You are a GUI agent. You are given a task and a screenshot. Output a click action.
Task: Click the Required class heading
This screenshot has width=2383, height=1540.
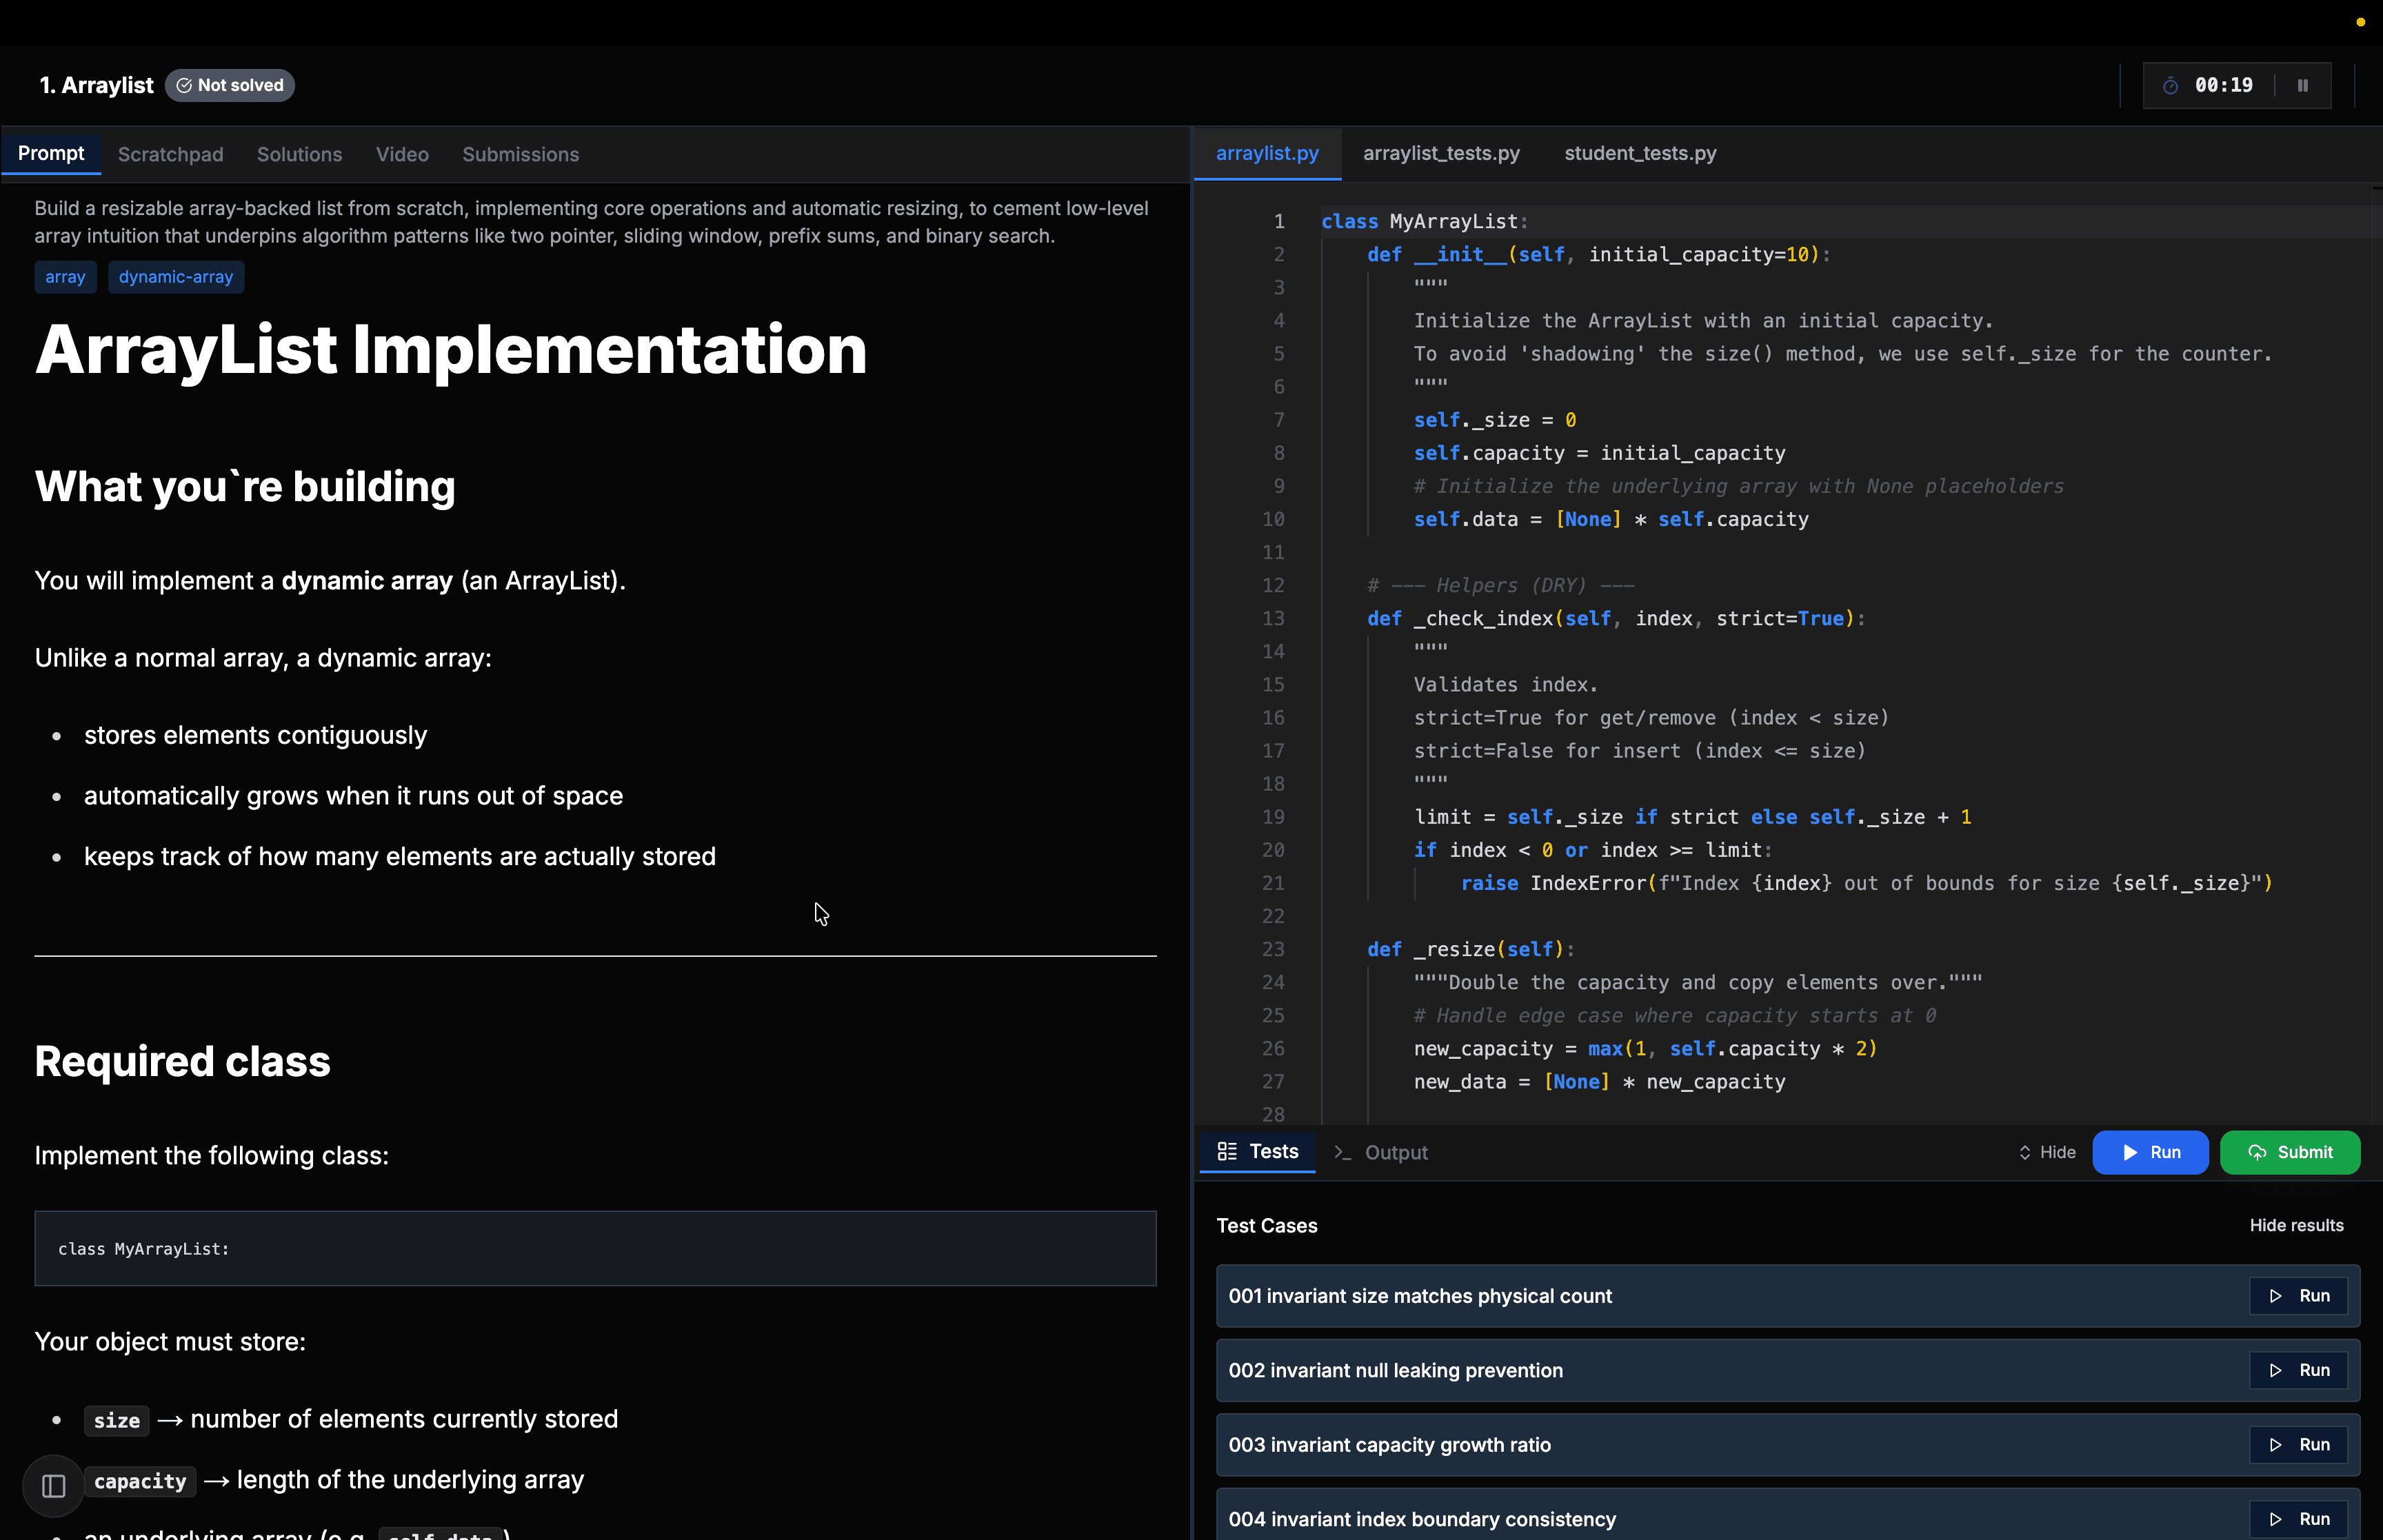tap(182, 1062)
